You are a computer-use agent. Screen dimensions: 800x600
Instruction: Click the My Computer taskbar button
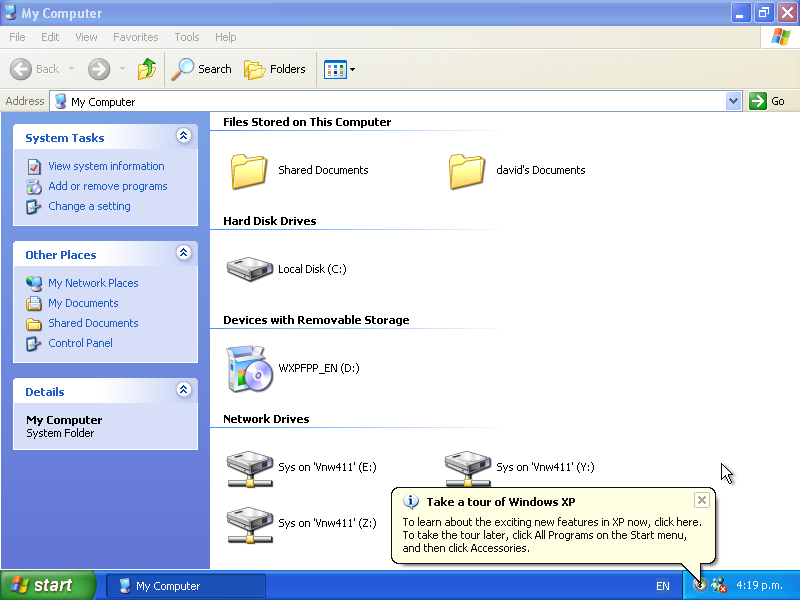pyautogui.click(x=186, y=586)
